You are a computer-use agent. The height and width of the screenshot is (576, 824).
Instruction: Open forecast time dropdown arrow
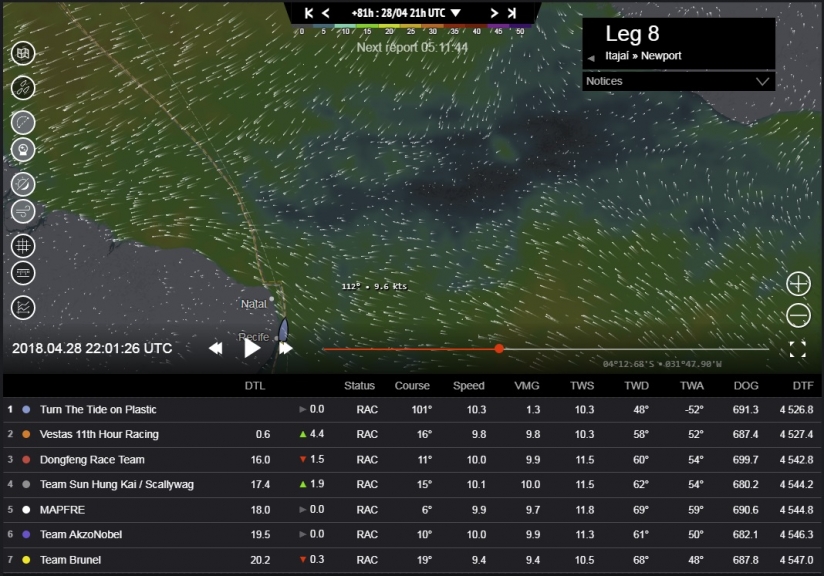(456, 13)
